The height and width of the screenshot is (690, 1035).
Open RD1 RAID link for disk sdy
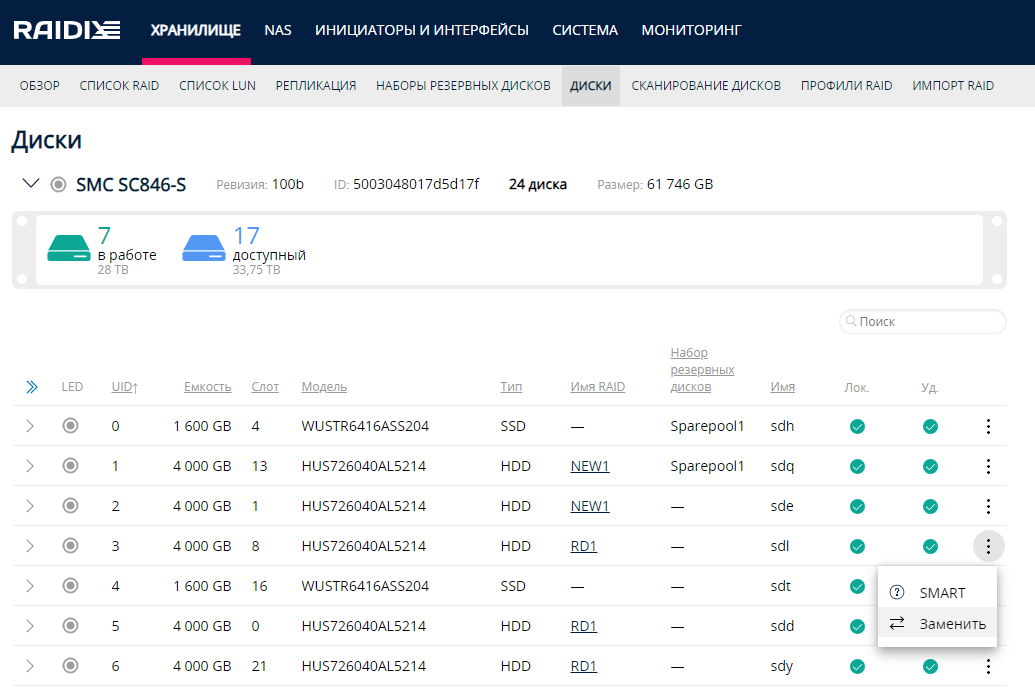(584, 667)
